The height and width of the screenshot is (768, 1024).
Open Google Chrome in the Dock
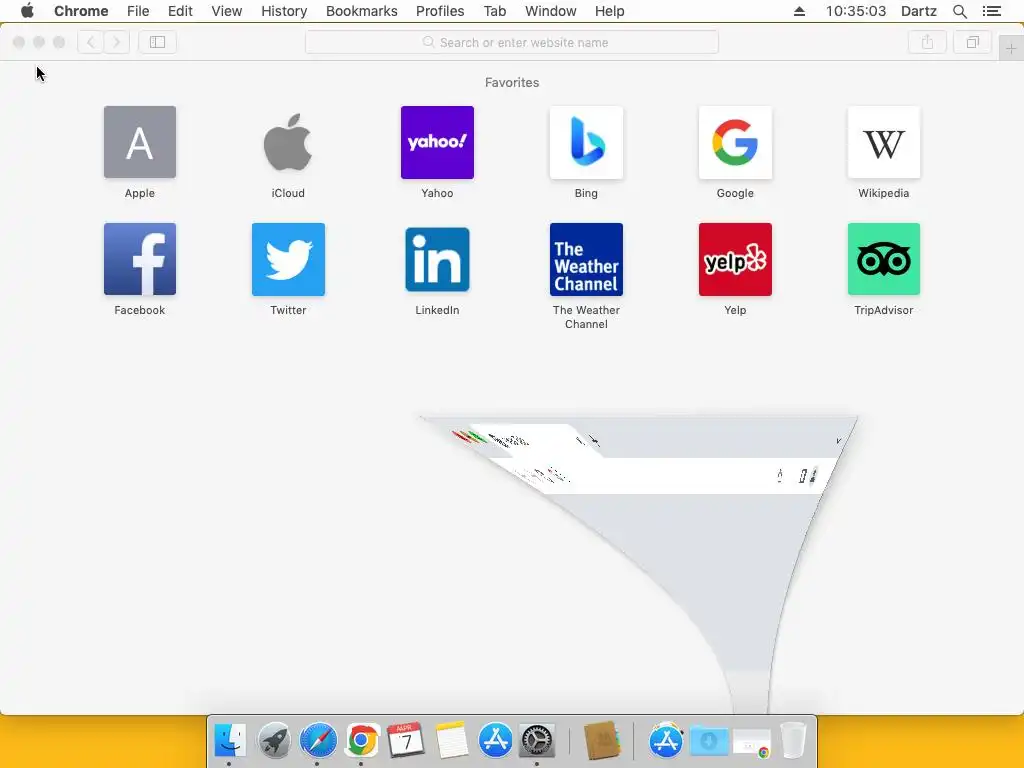click(x=361, y=741)
